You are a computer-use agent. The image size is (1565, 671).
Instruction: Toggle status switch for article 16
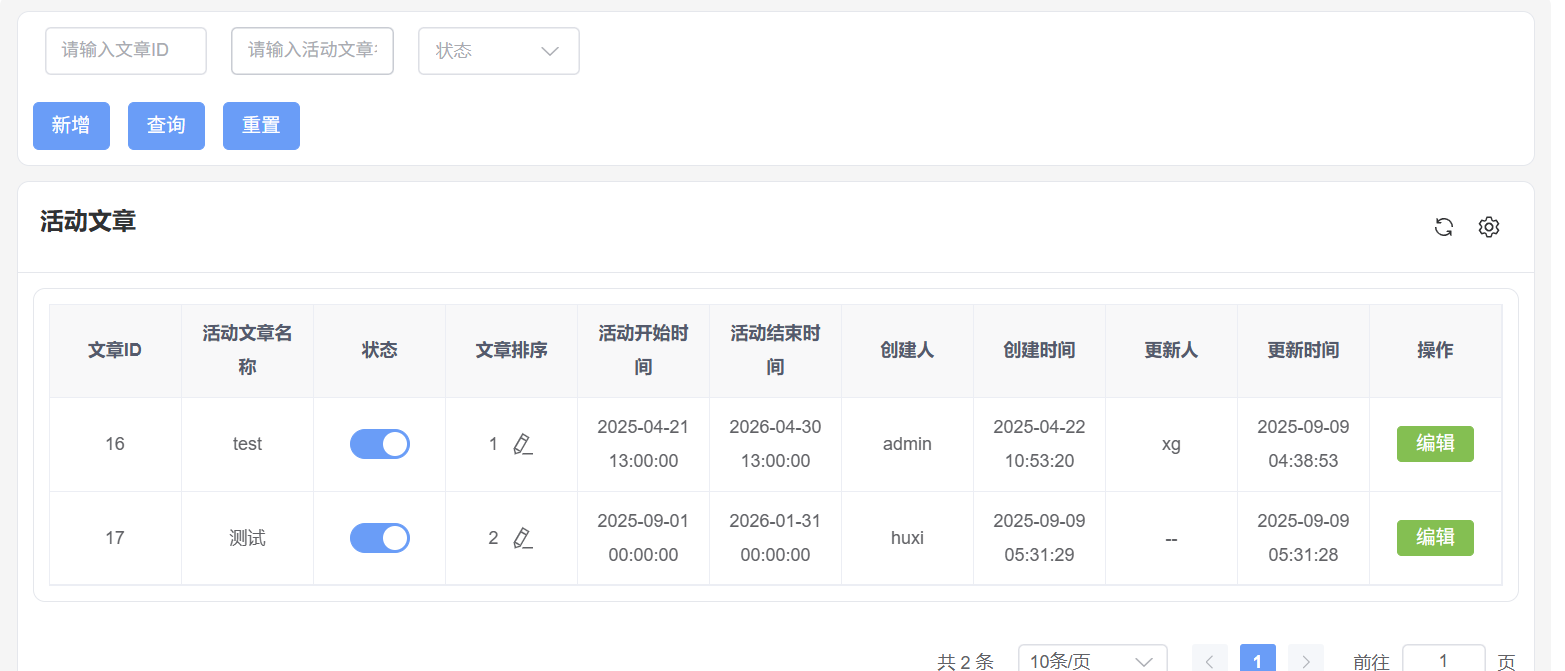pyautogui.click(x=380, y=444)
